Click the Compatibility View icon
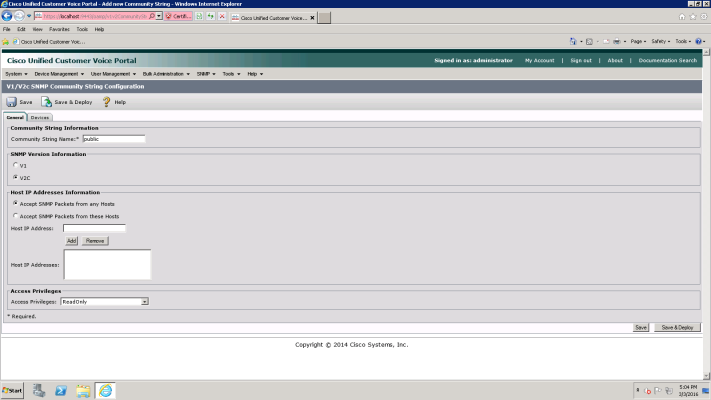 pos(199,16)
